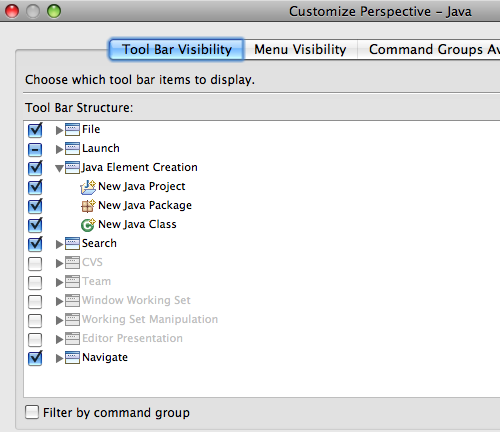Uncheck the Navigate checkbox
Viewport: 500px width, 432px height.
[x=35, y=358]
